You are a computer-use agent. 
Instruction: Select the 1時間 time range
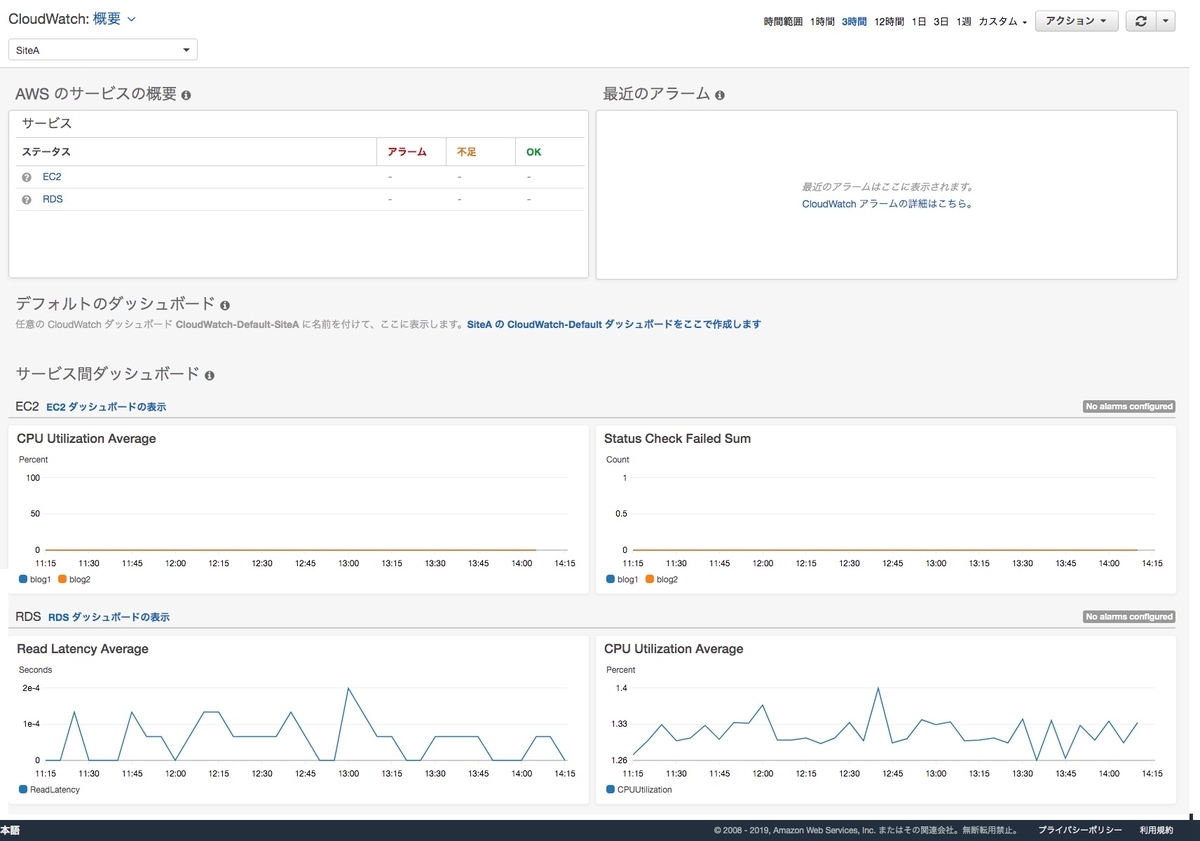(822, 21)
